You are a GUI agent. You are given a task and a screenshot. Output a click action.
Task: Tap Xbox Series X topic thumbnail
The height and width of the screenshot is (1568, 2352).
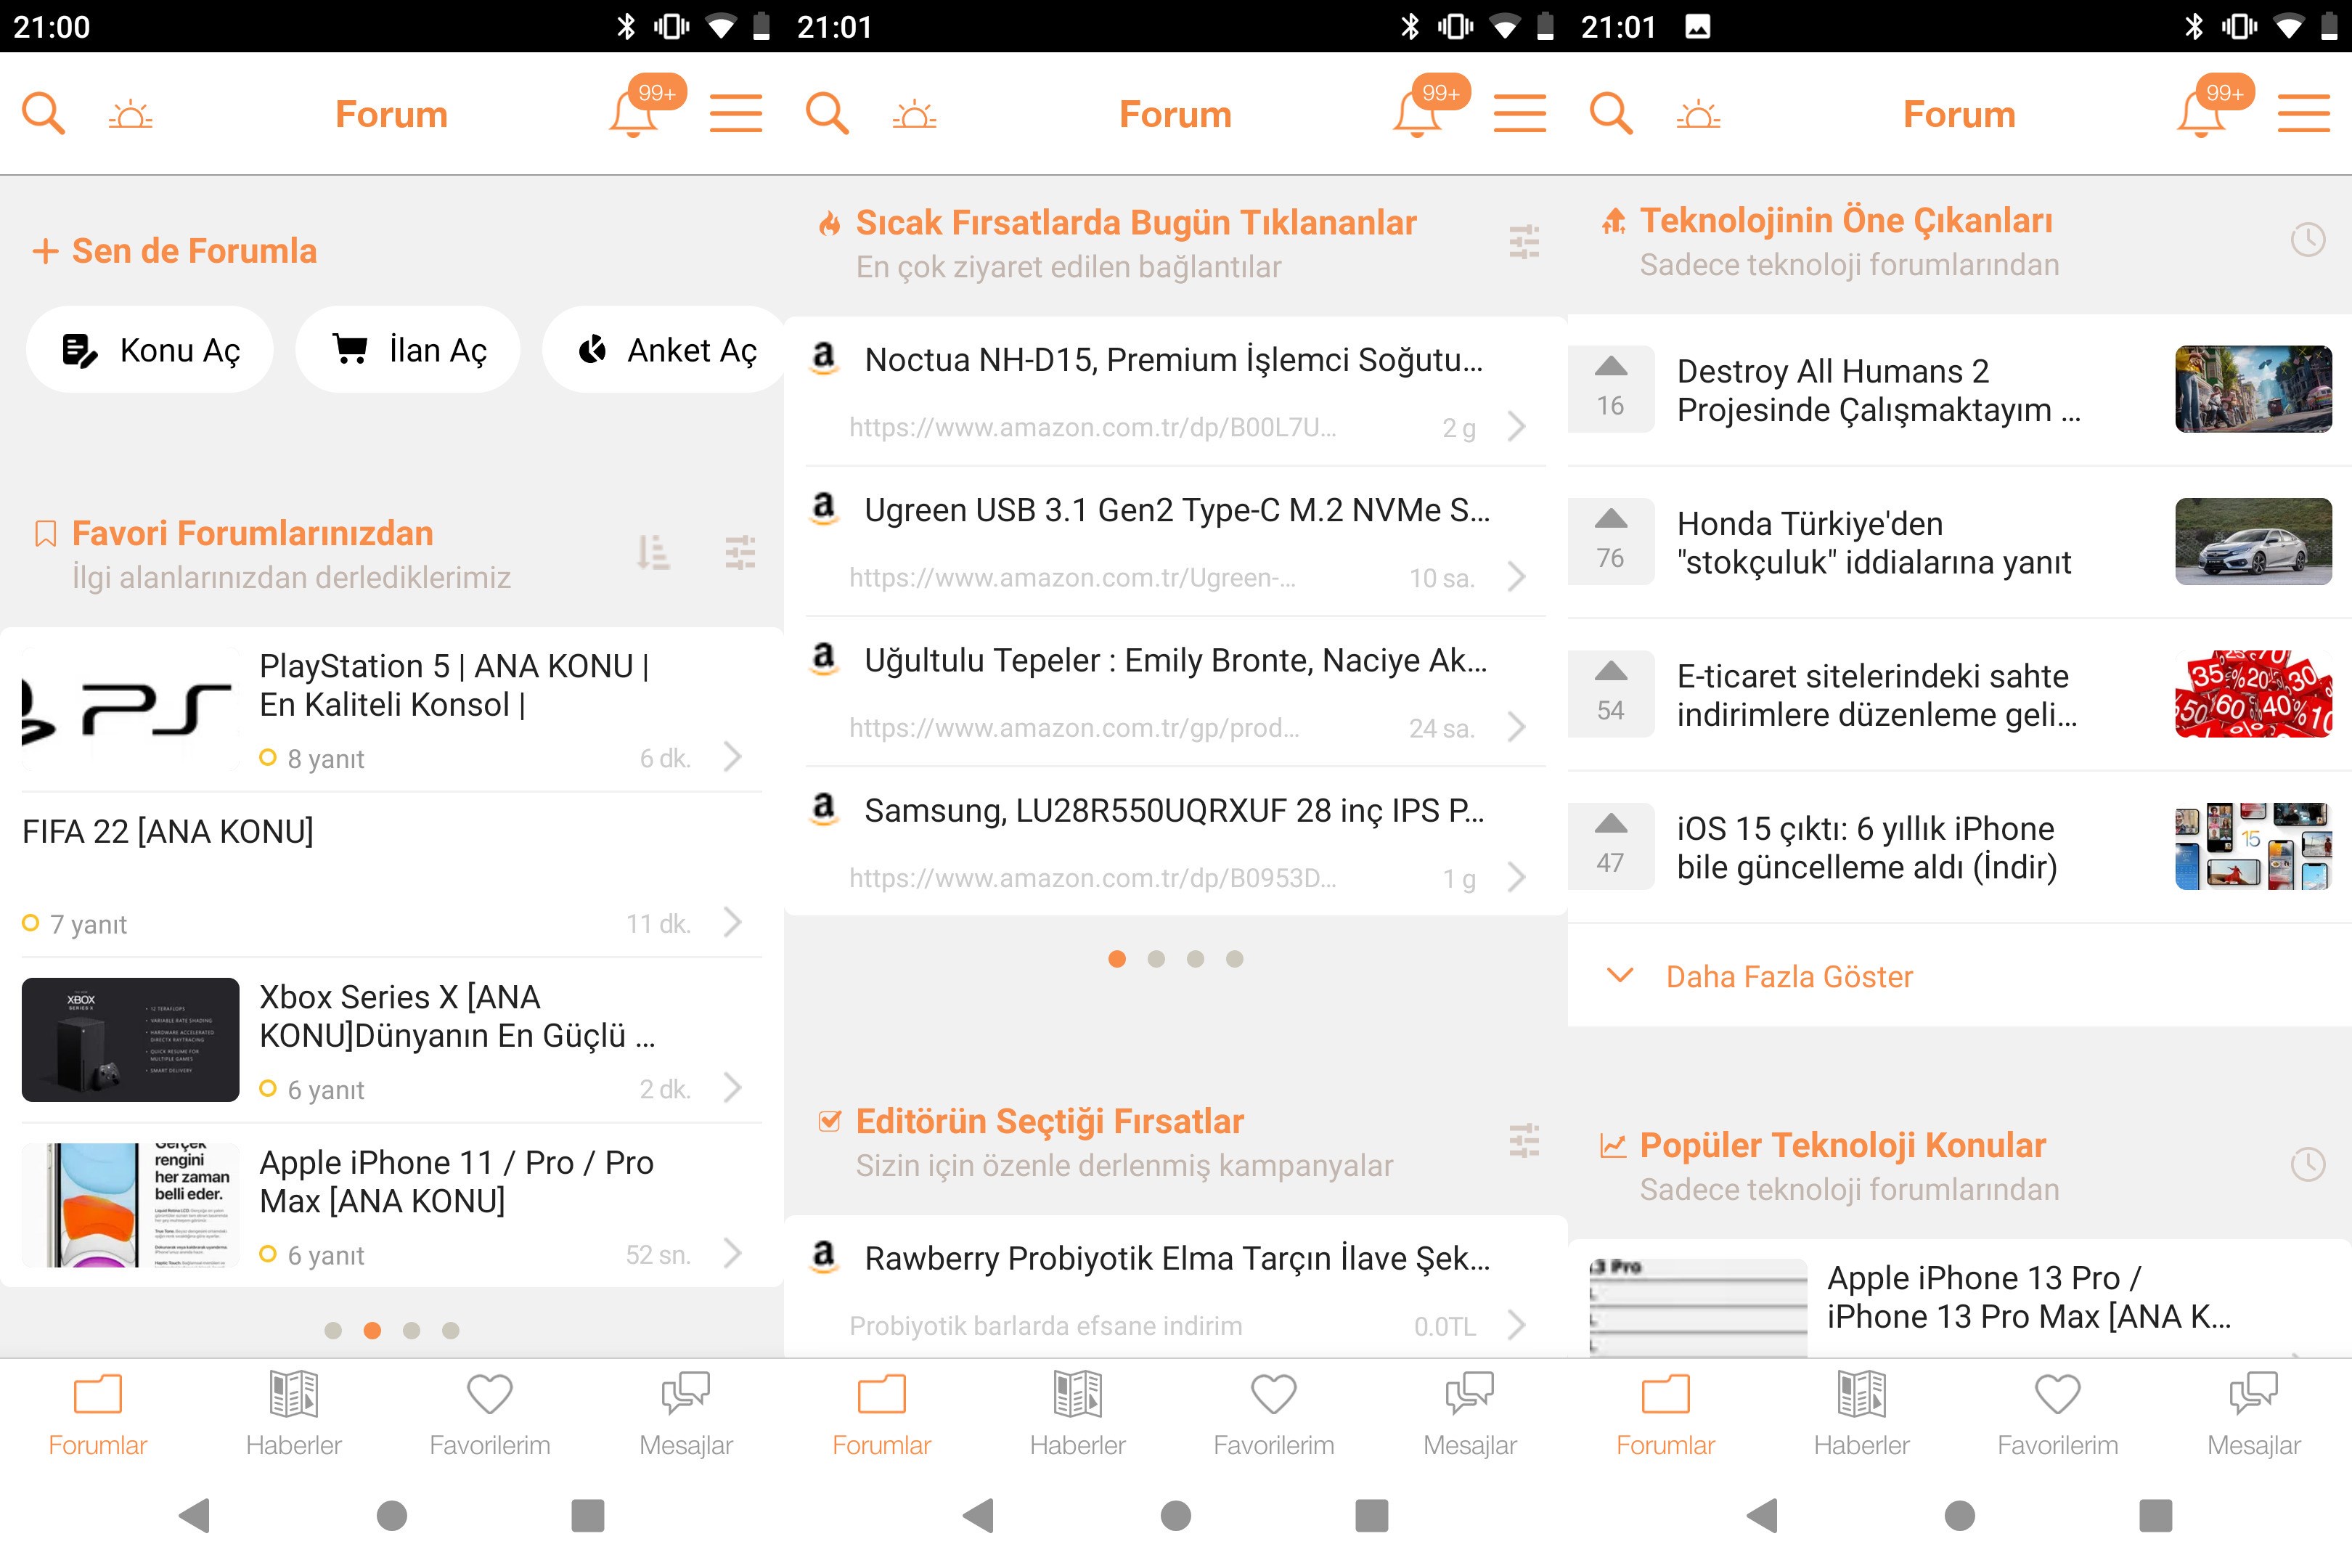(x=130, y=1039)
